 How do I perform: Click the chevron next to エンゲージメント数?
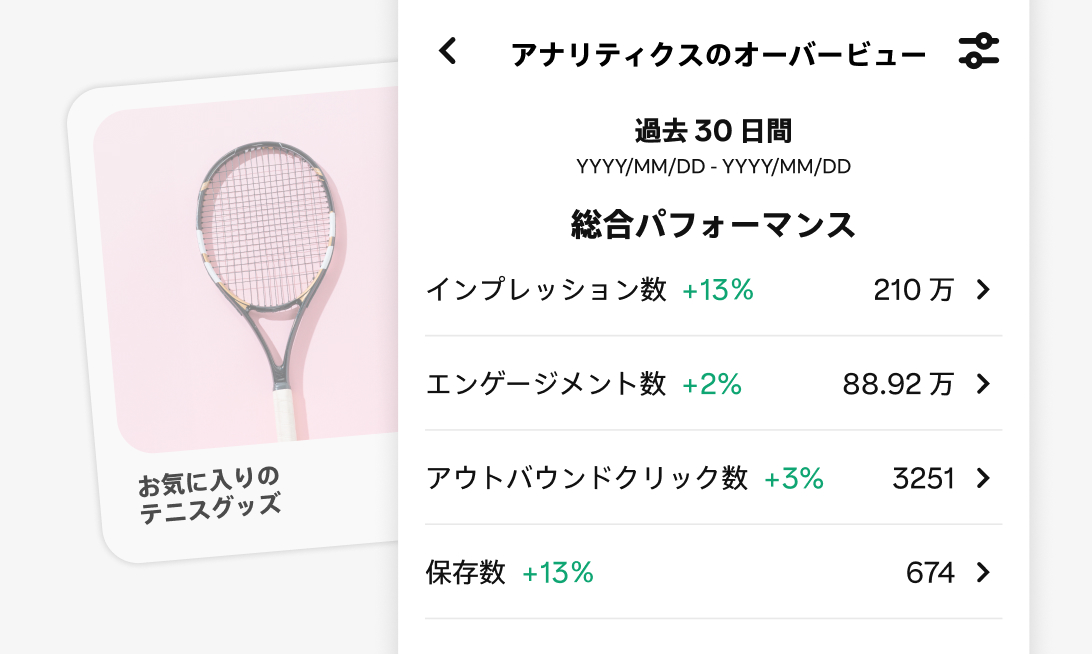coord(984,384)
